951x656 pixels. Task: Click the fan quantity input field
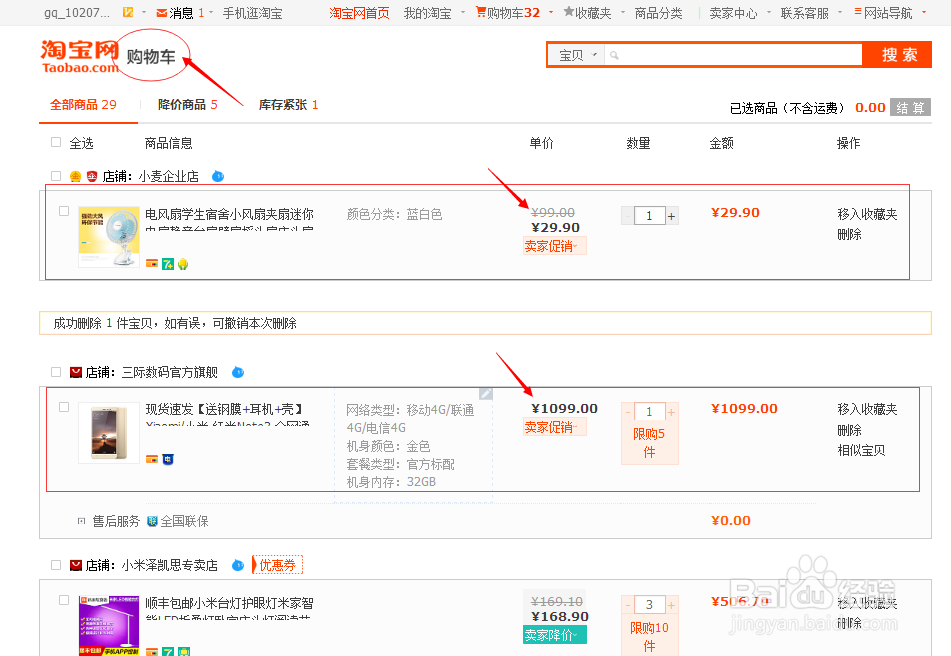click(650, 216)
